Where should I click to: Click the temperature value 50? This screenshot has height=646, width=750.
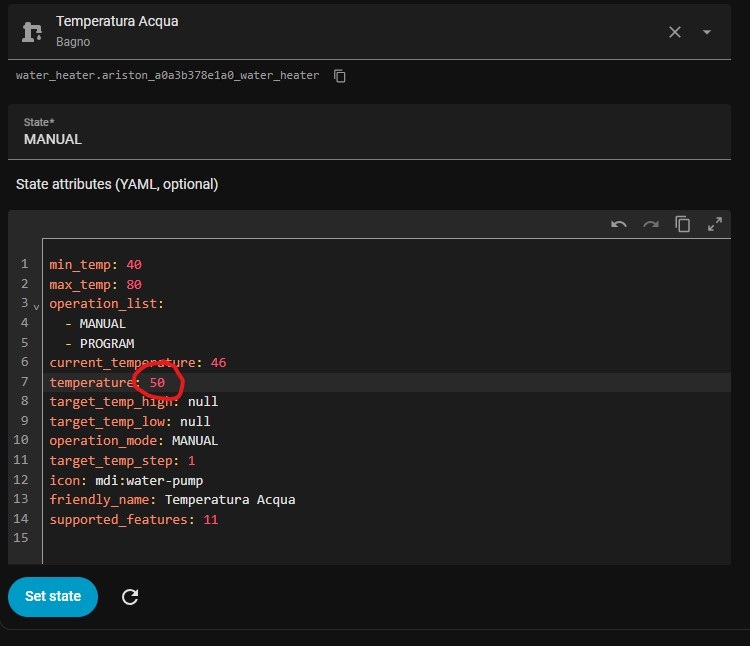(x=158, y=382)
